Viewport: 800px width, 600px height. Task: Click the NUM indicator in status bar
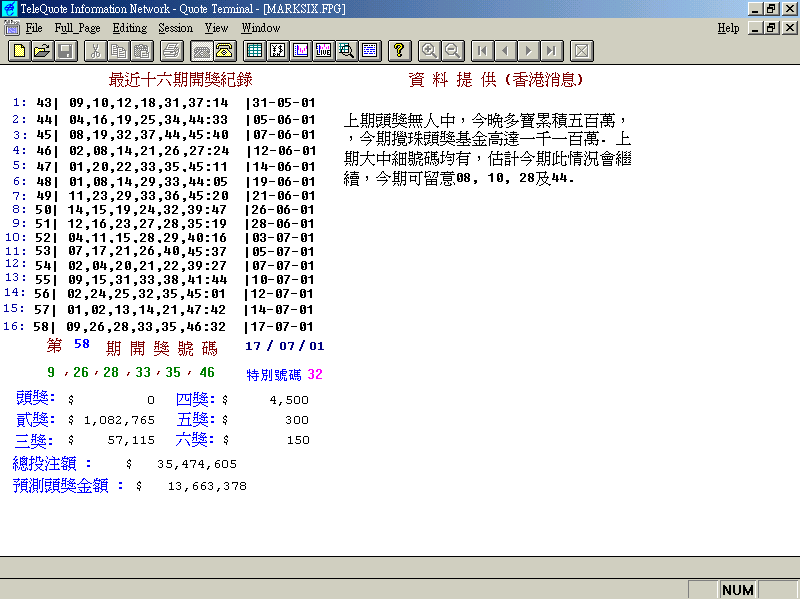[738, 590]
